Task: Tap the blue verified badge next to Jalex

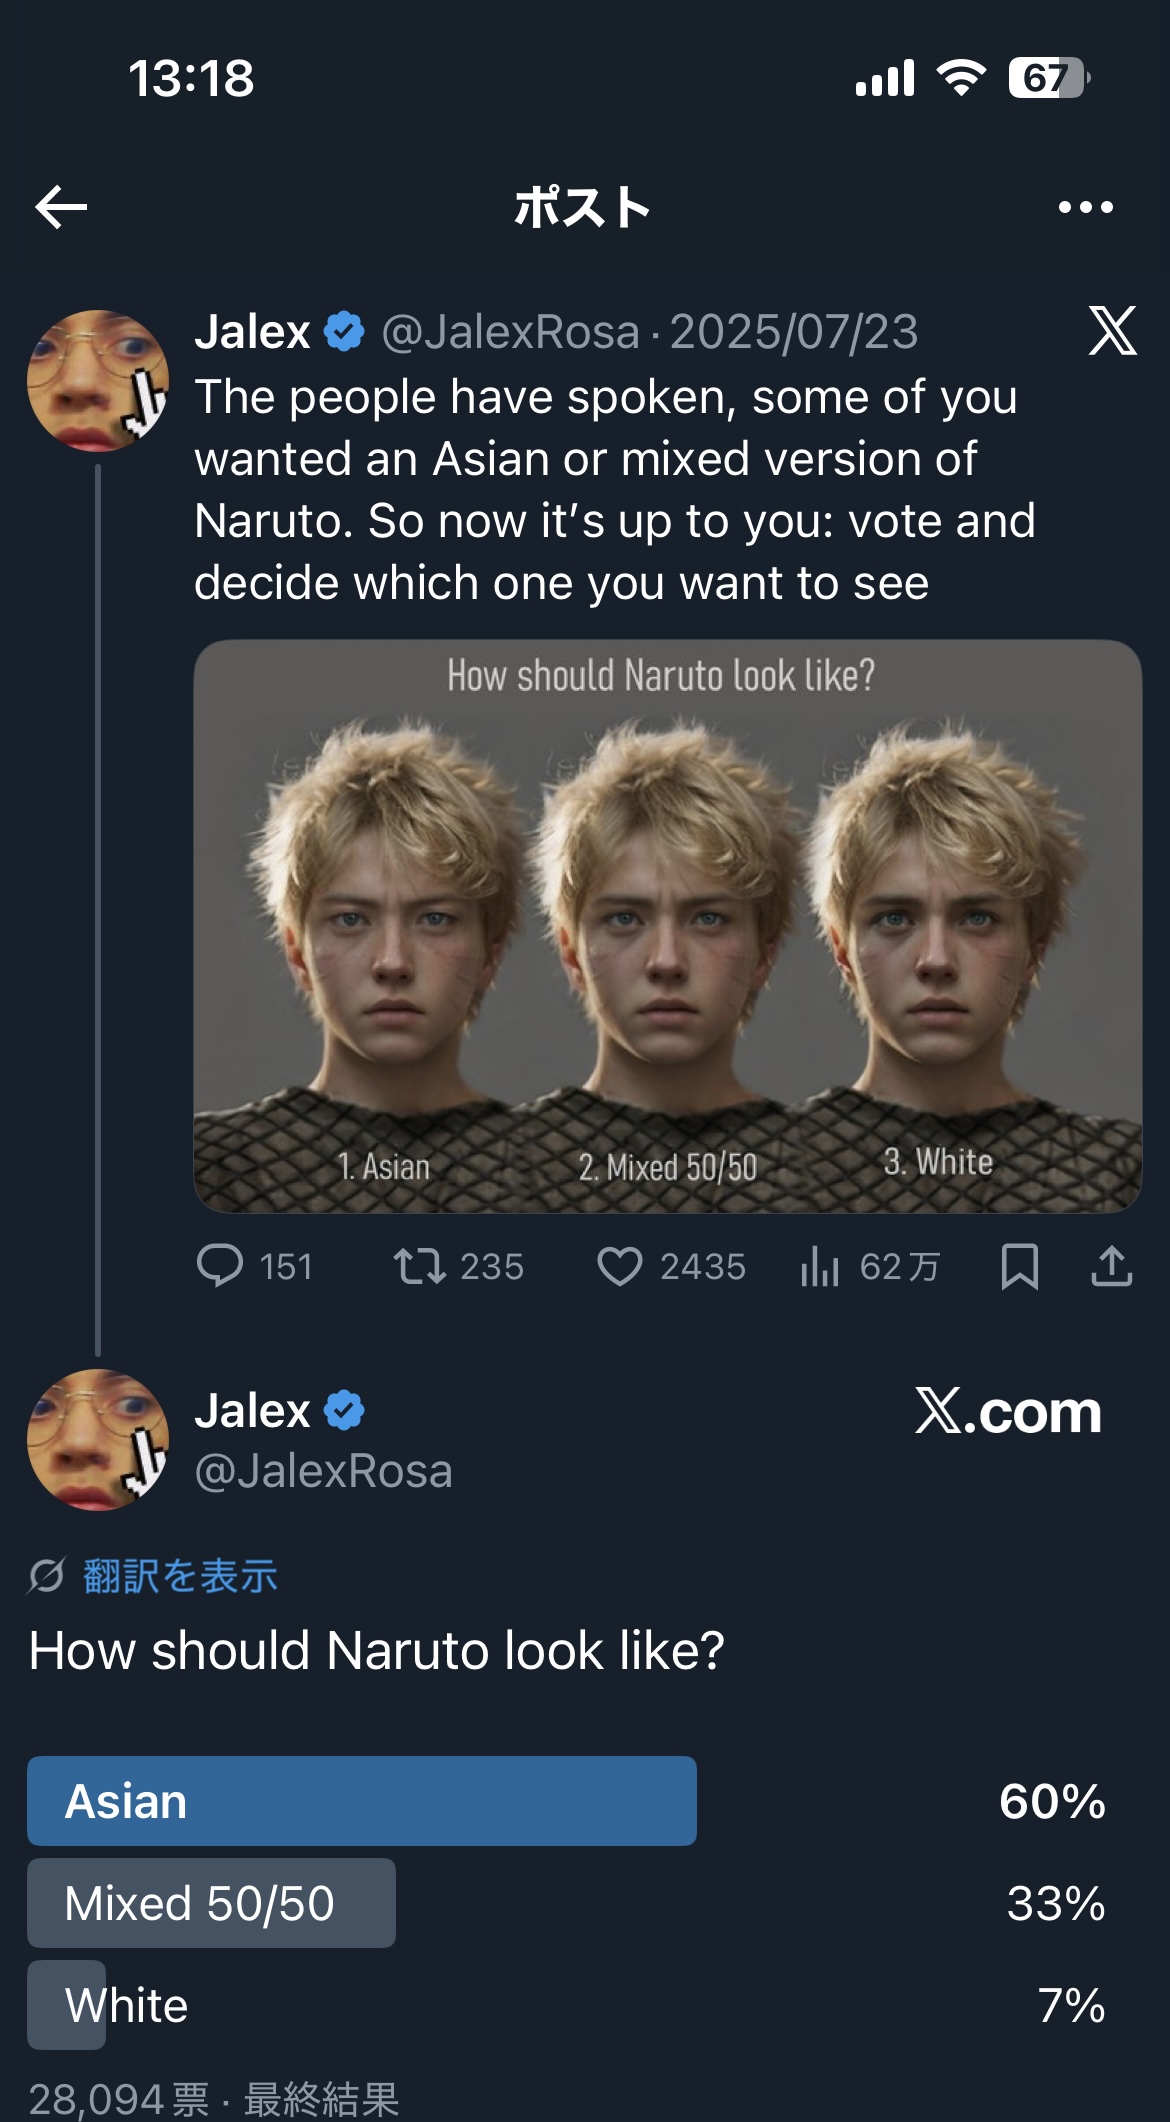Action: click(x=345, y=332)
